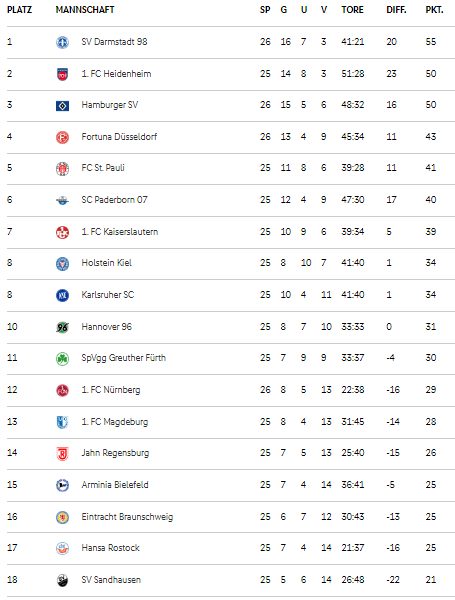
Task: Open the 1. FC Nürnberg team name
Action: (111, 390)
